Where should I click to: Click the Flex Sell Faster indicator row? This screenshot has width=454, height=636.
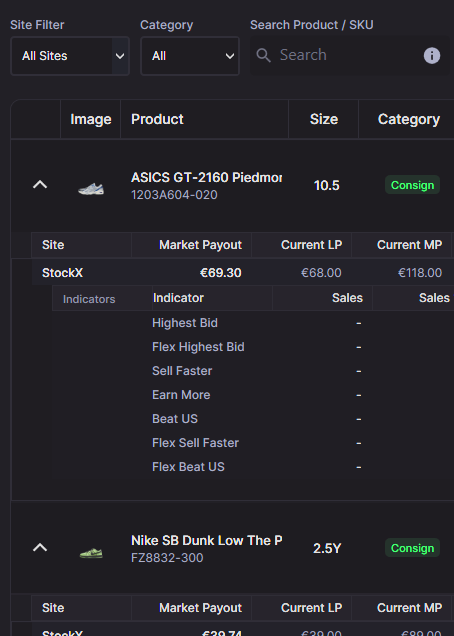click(195, 443)
